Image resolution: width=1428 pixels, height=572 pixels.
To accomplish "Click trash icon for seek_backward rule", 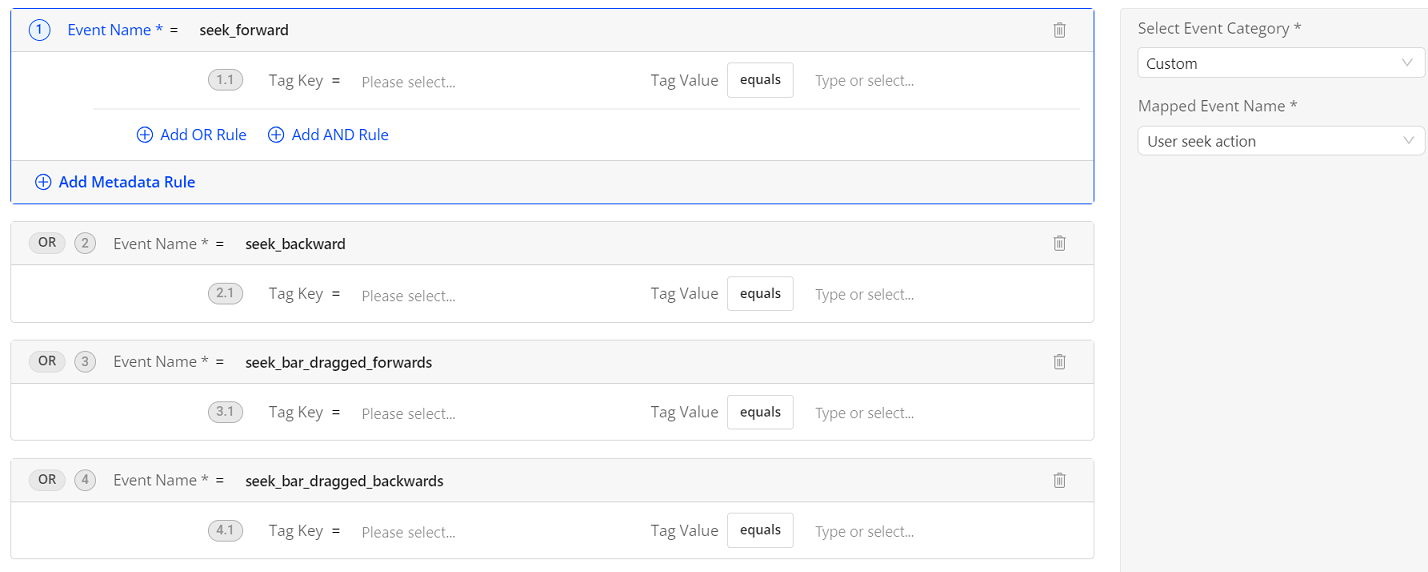I will 1059,243.
